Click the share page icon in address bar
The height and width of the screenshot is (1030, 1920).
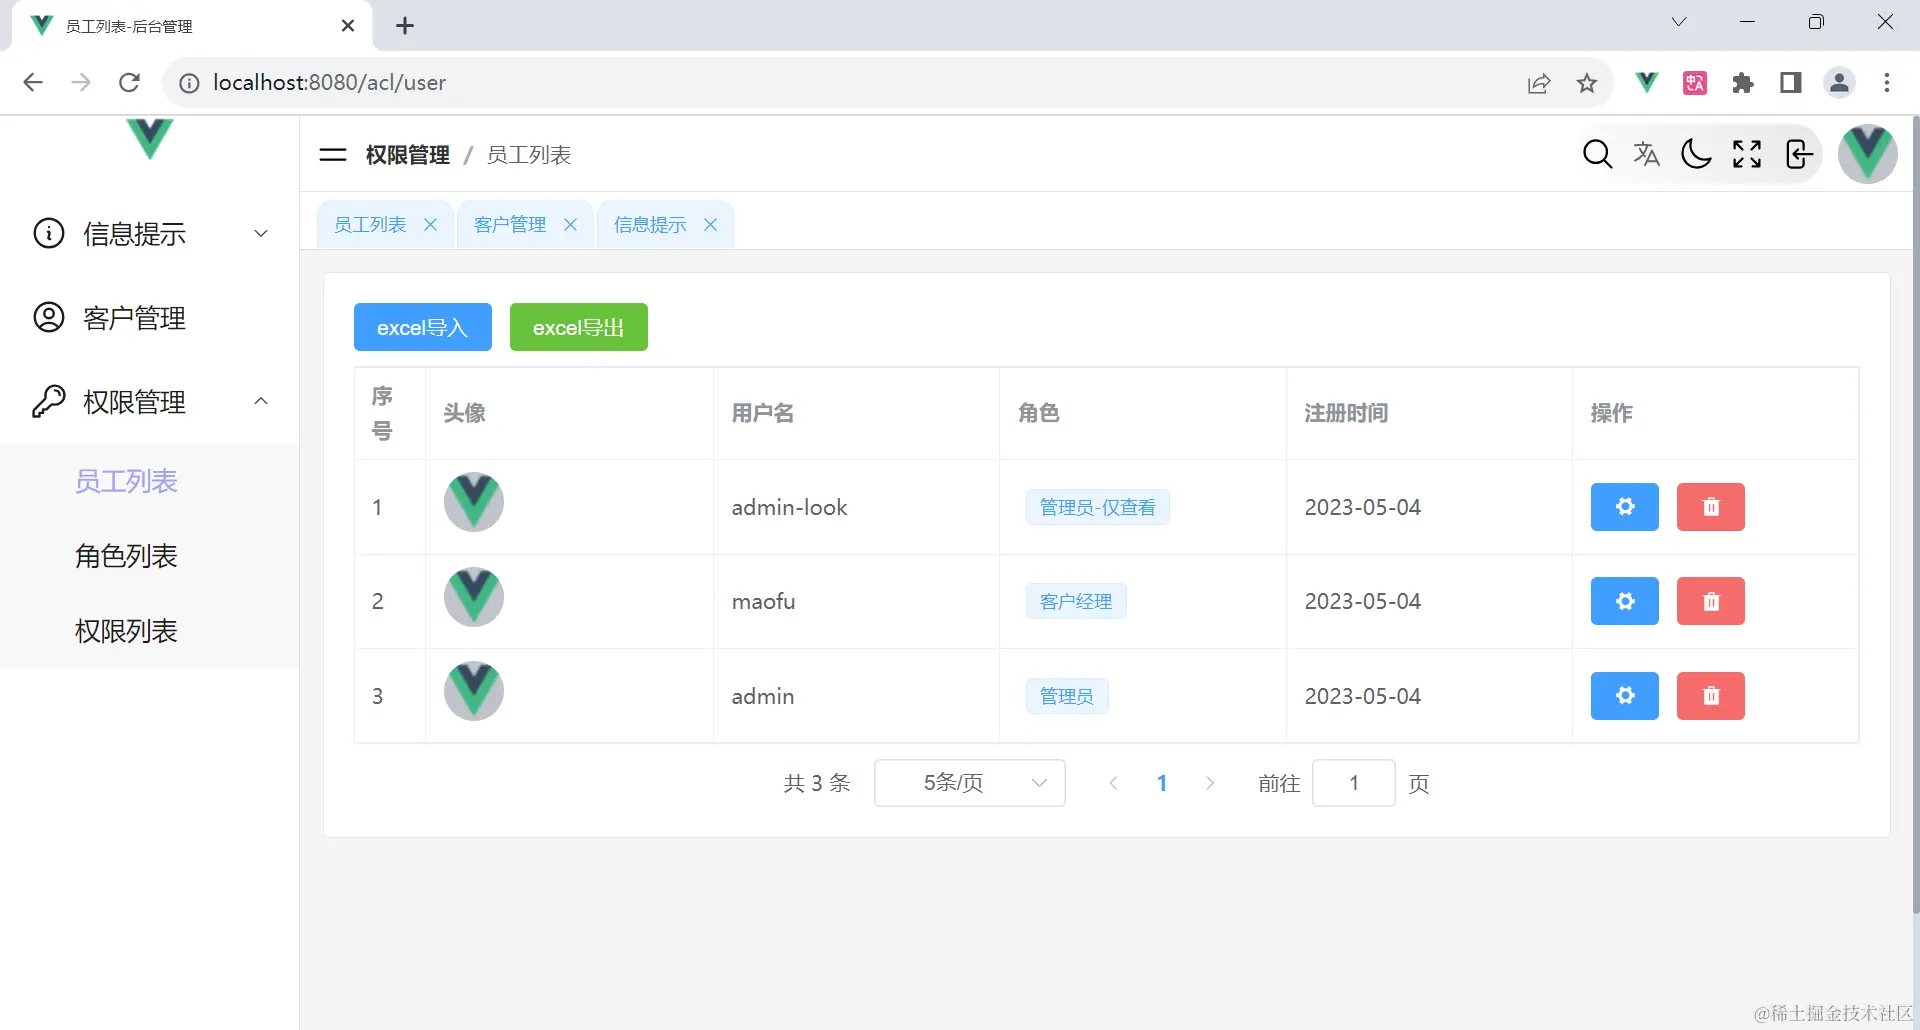point(1539,83)
